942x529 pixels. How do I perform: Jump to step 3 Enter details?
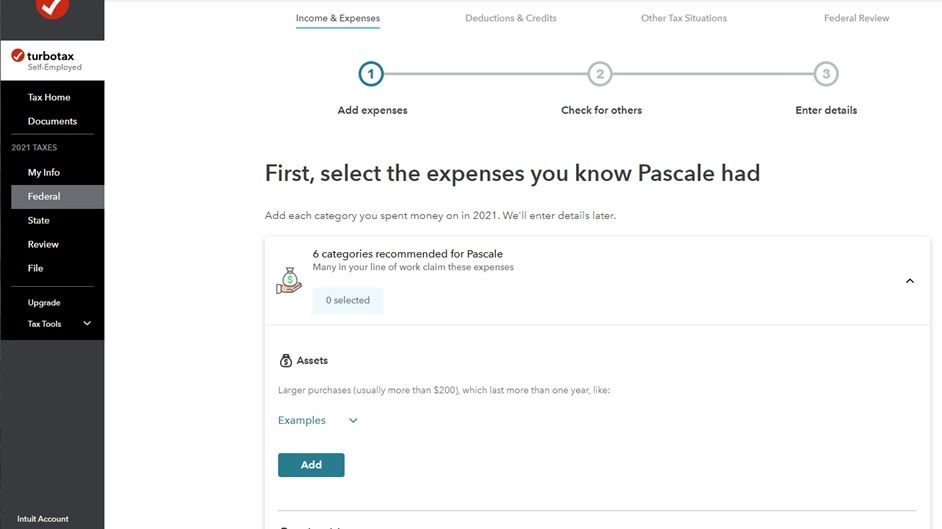(825, 74)
